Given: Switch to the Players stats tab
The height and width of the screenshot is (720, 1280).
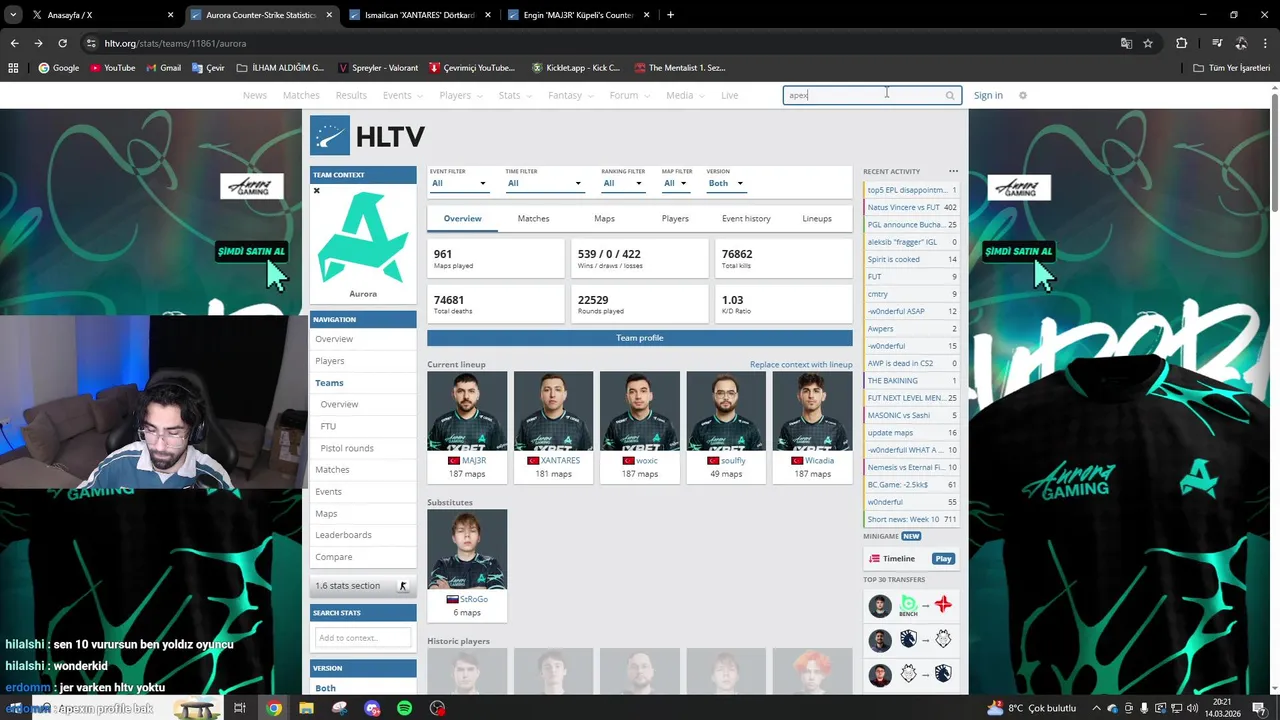Looking at the screenshot, I should tap(675, 218).
